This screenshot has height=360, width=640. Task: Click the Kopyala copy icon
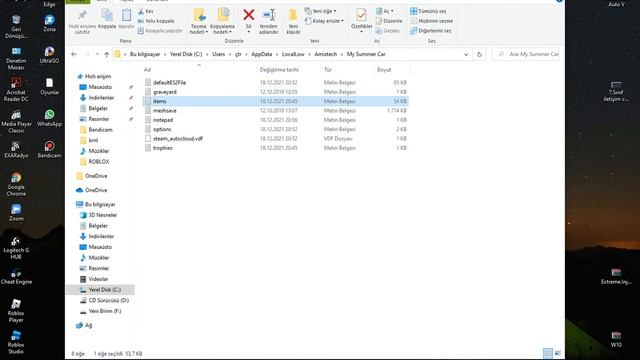coord(107,15)
